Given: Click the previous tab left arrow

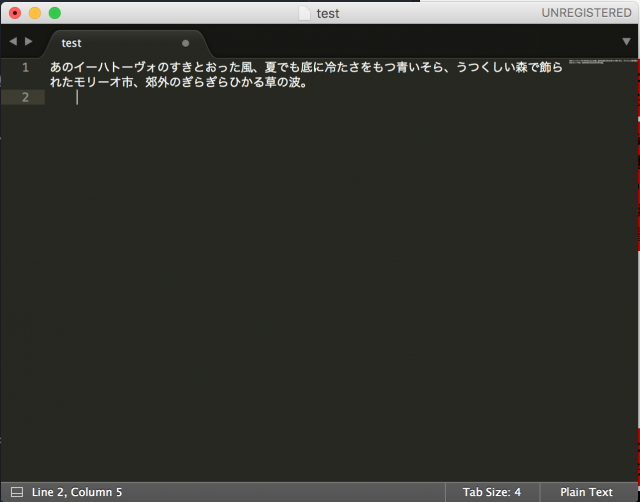Looking at the screenshot, I should pyautogui.click(x=13, y=42).
